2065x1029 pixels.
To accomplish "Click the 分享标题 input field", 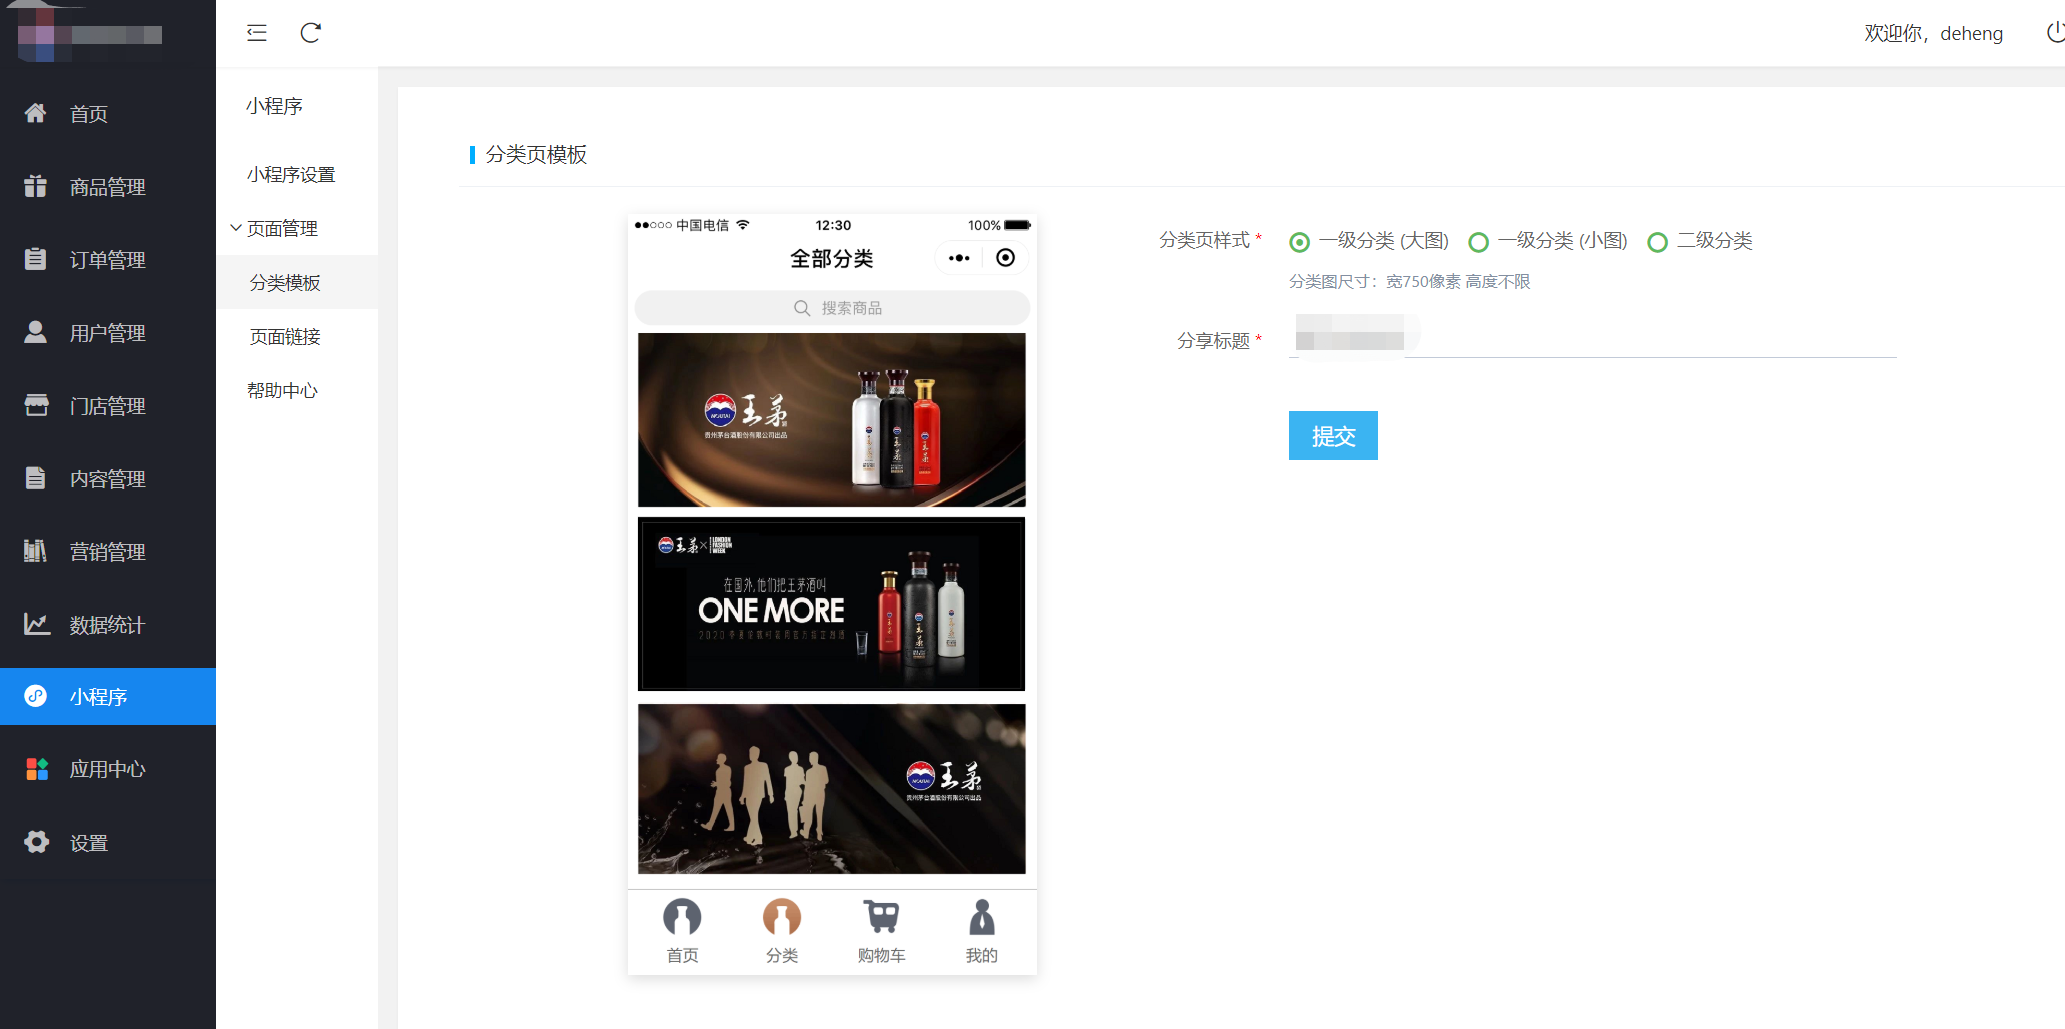I will [1593, 335].
